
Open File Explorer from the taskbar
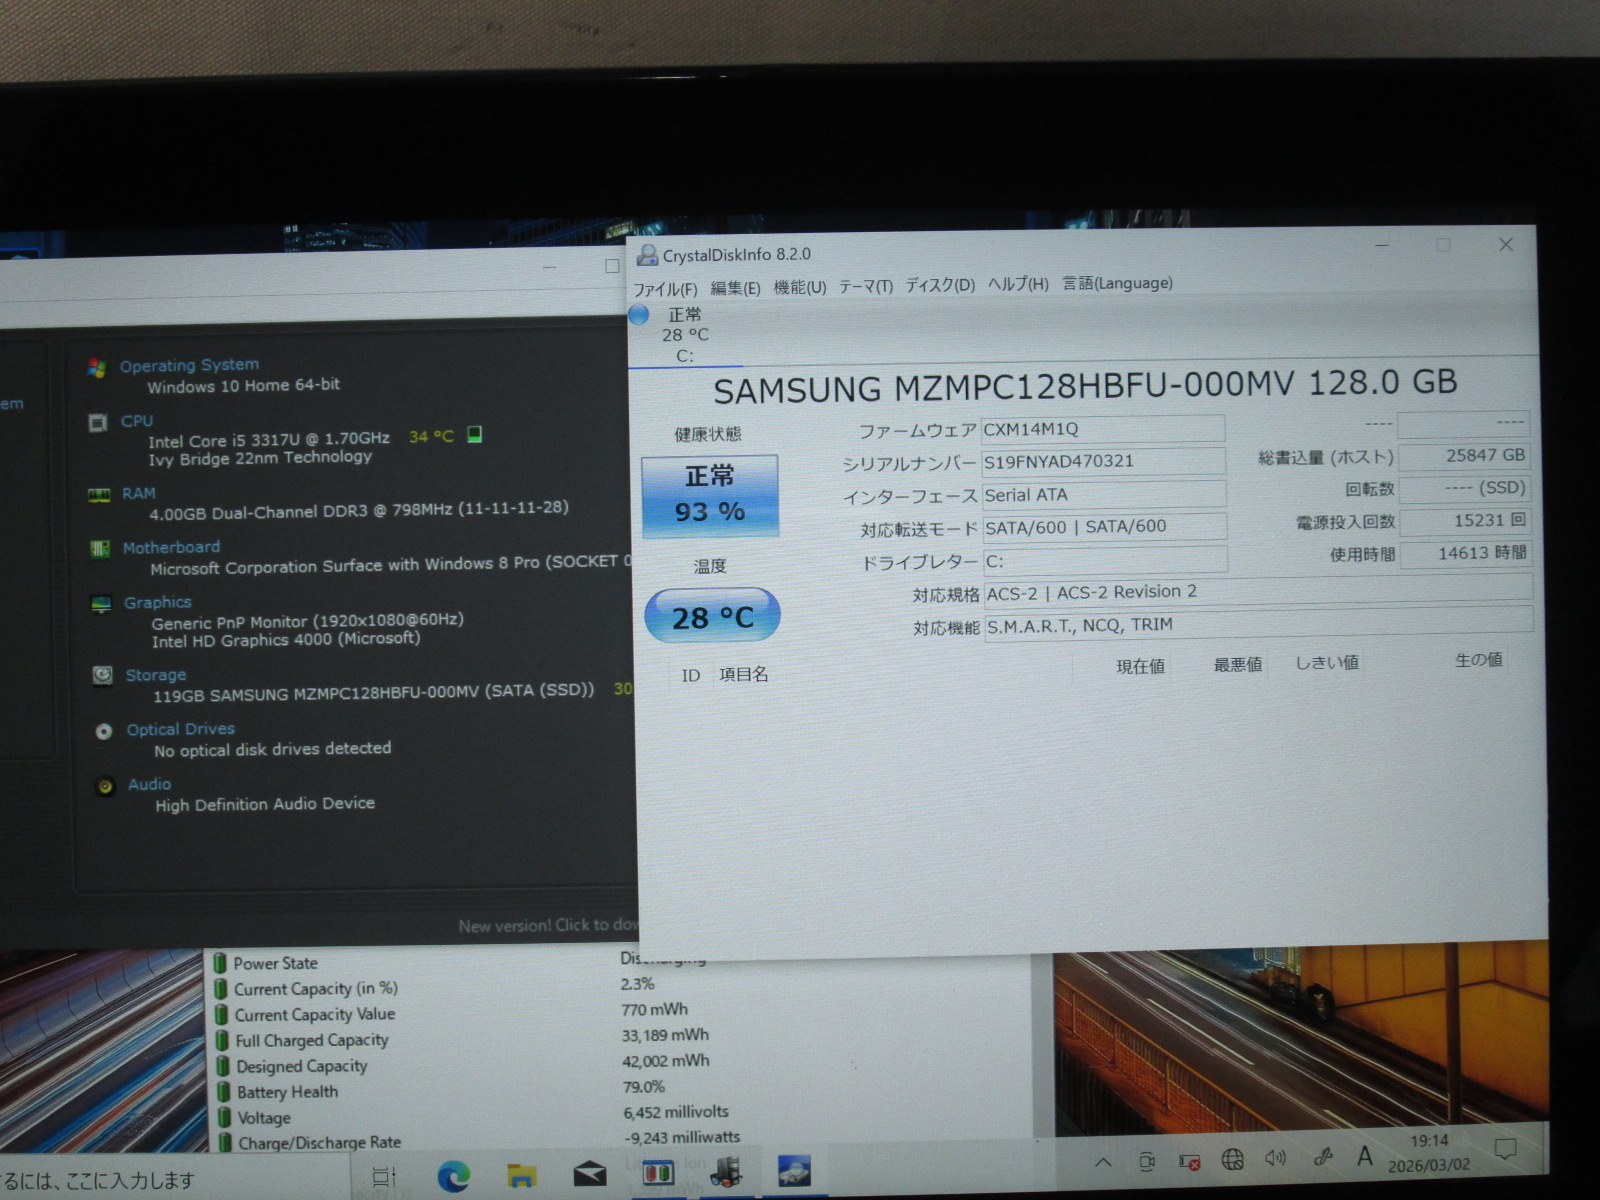[x=521, y=1174]
